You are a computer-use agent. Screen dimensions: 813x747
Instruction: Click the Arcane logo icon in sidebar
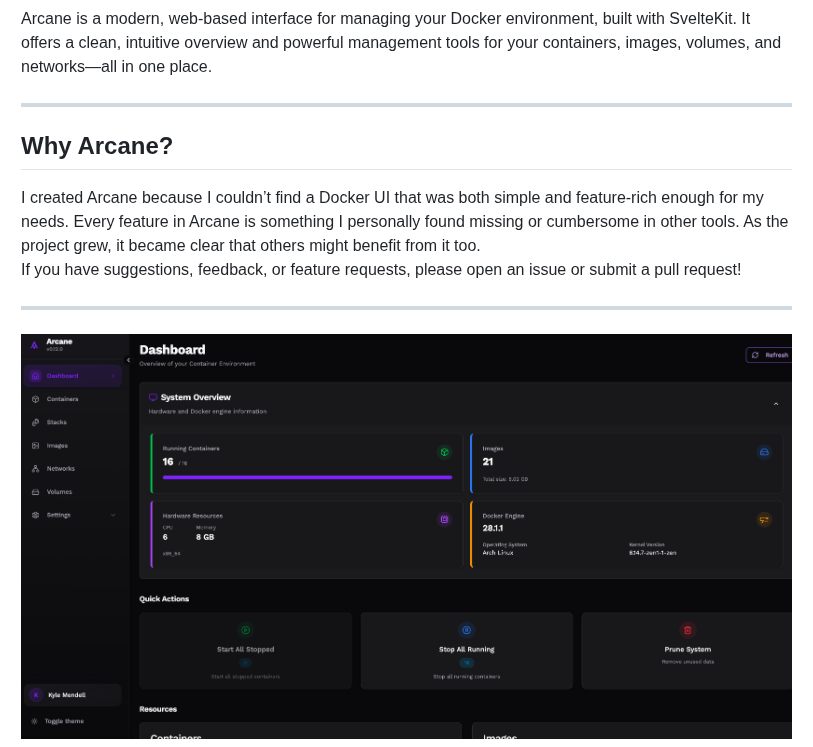pyautogui.click(x=34, y=345)
